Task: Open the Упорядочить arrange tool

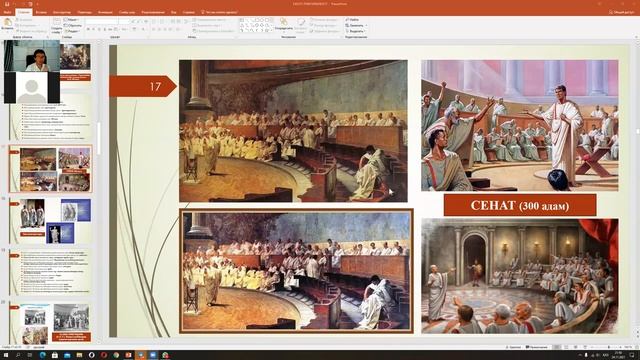Action: 283,24
